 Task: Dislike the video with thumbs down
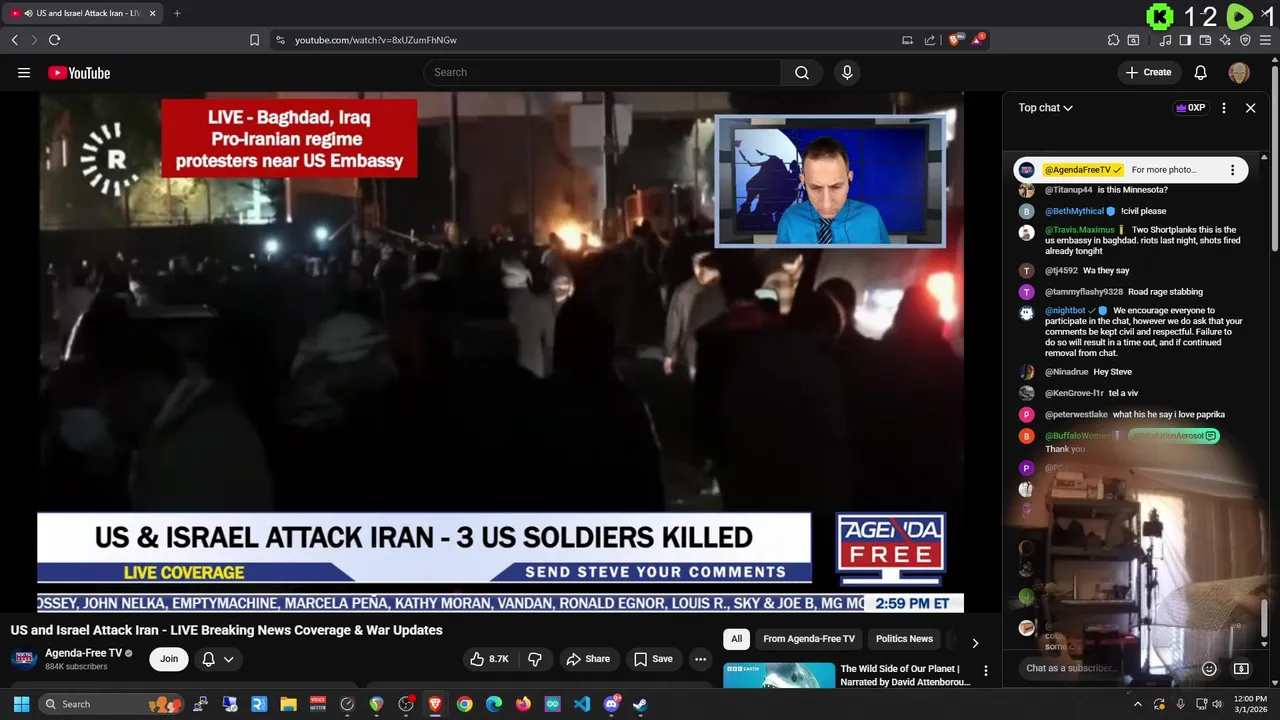coord(535,659)
